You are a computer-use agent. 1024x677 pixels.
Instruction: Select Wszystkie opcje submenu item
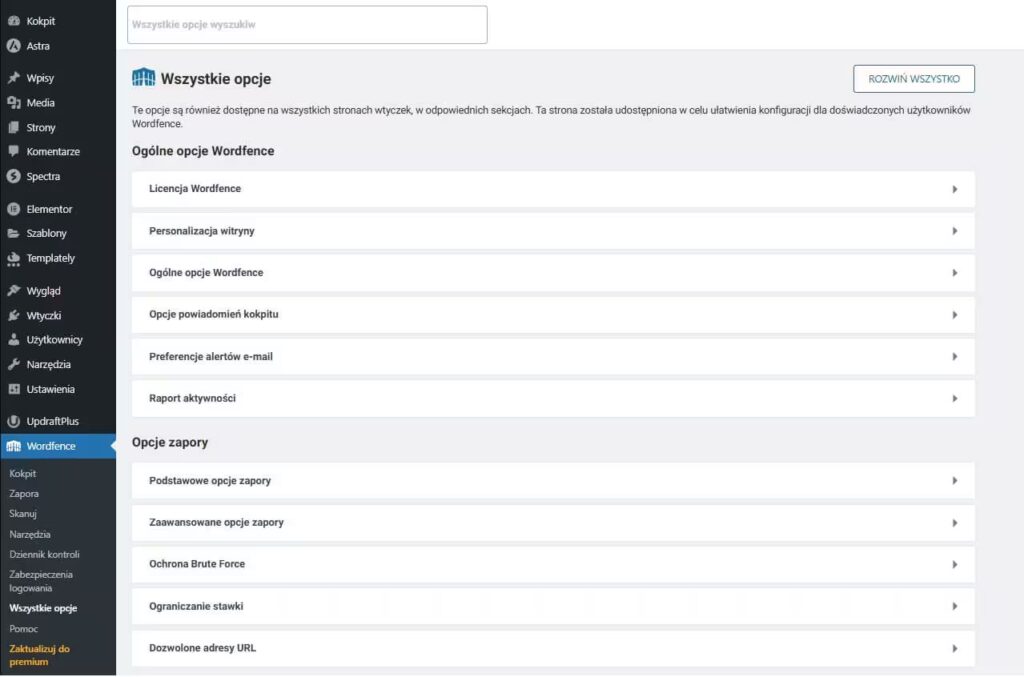[x=43, y=608]
